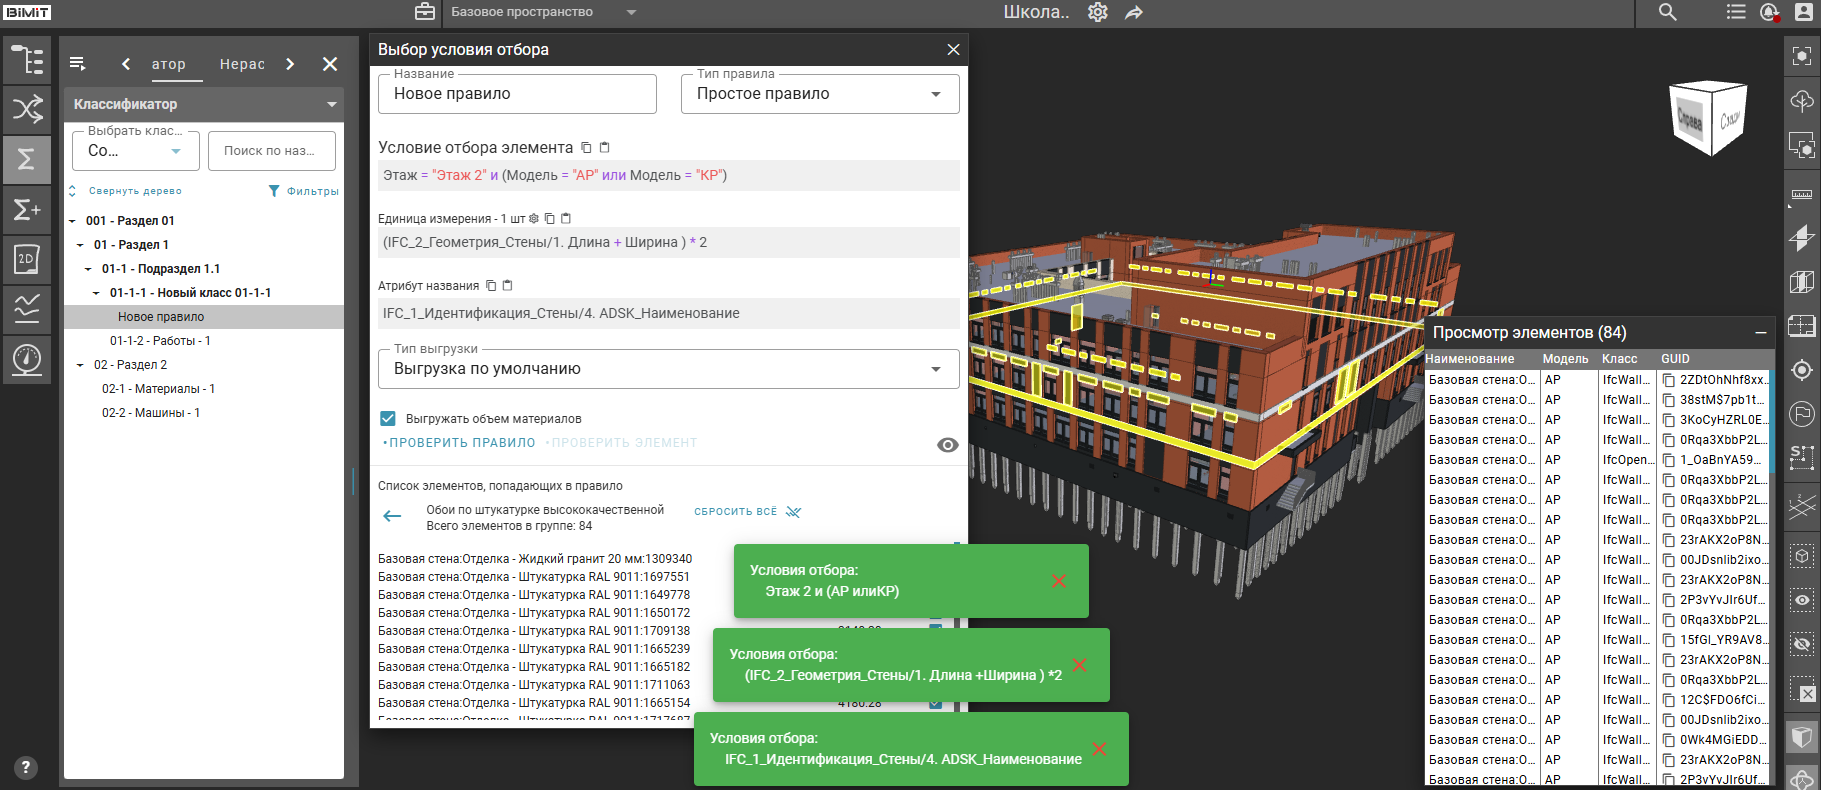The width and height of the screenshot is (1821, 790).
Task: Click the view cube 'Справа' face
Action: 1689,119
